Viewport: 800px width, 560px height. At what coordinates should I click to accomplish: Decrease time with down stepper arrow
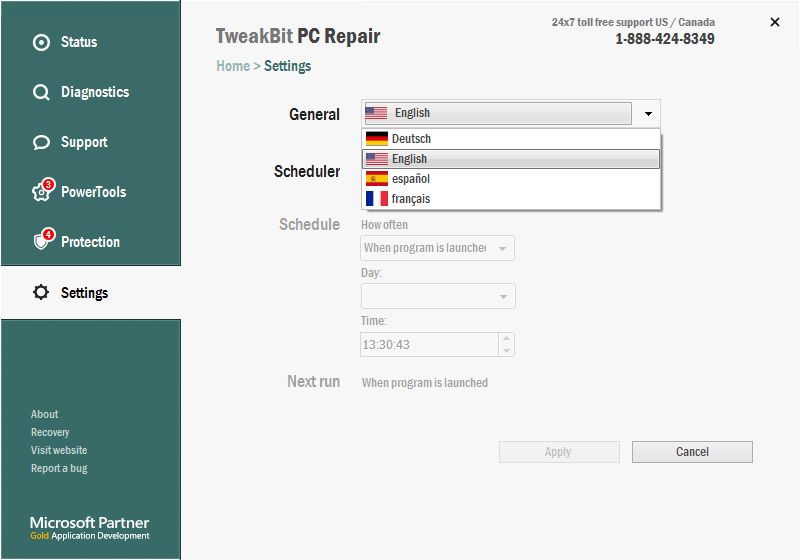[506, 350]
